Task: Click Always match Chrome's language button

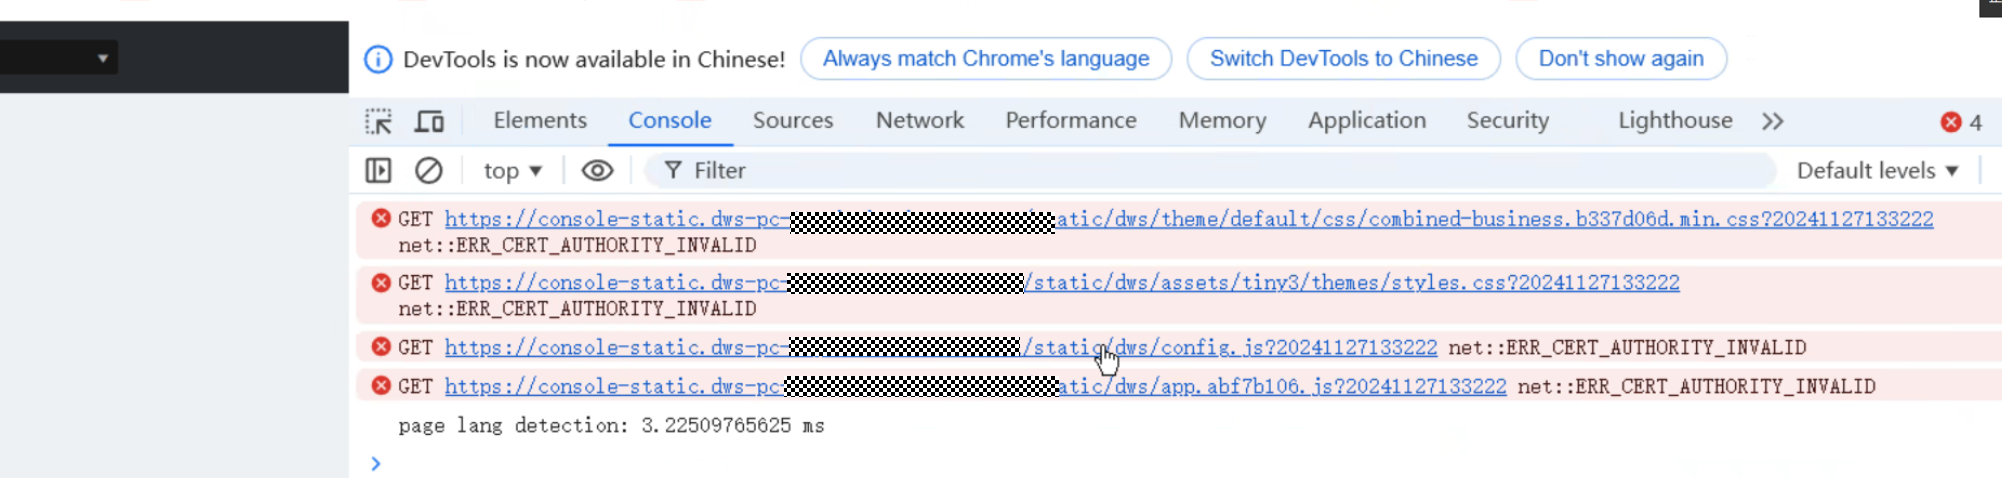Action: (x=986, y=59)
